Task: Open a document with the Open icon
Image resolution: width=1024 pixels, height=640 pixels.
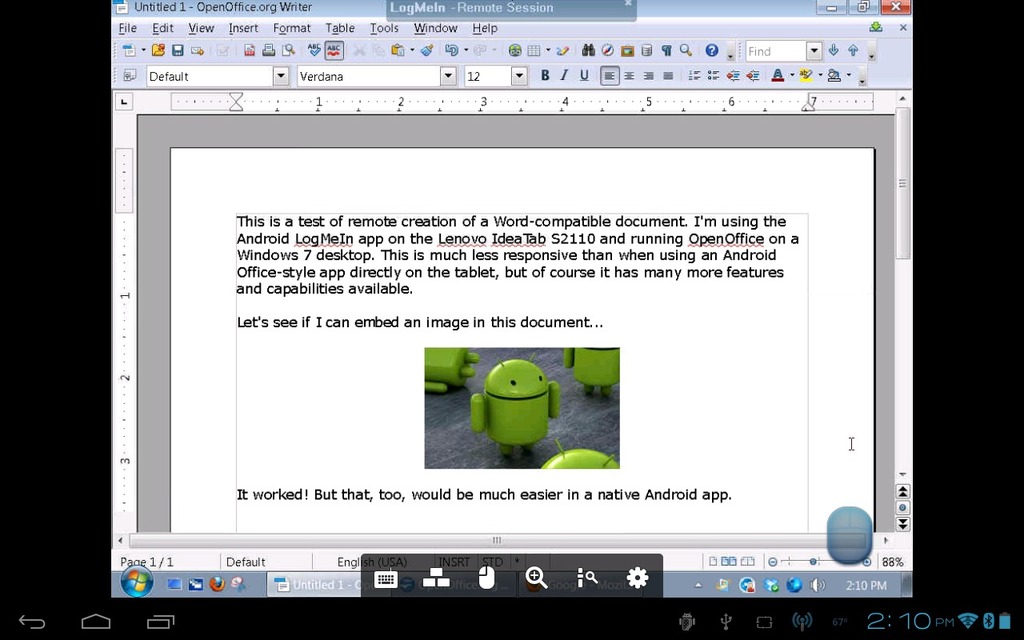Action: 158,50
